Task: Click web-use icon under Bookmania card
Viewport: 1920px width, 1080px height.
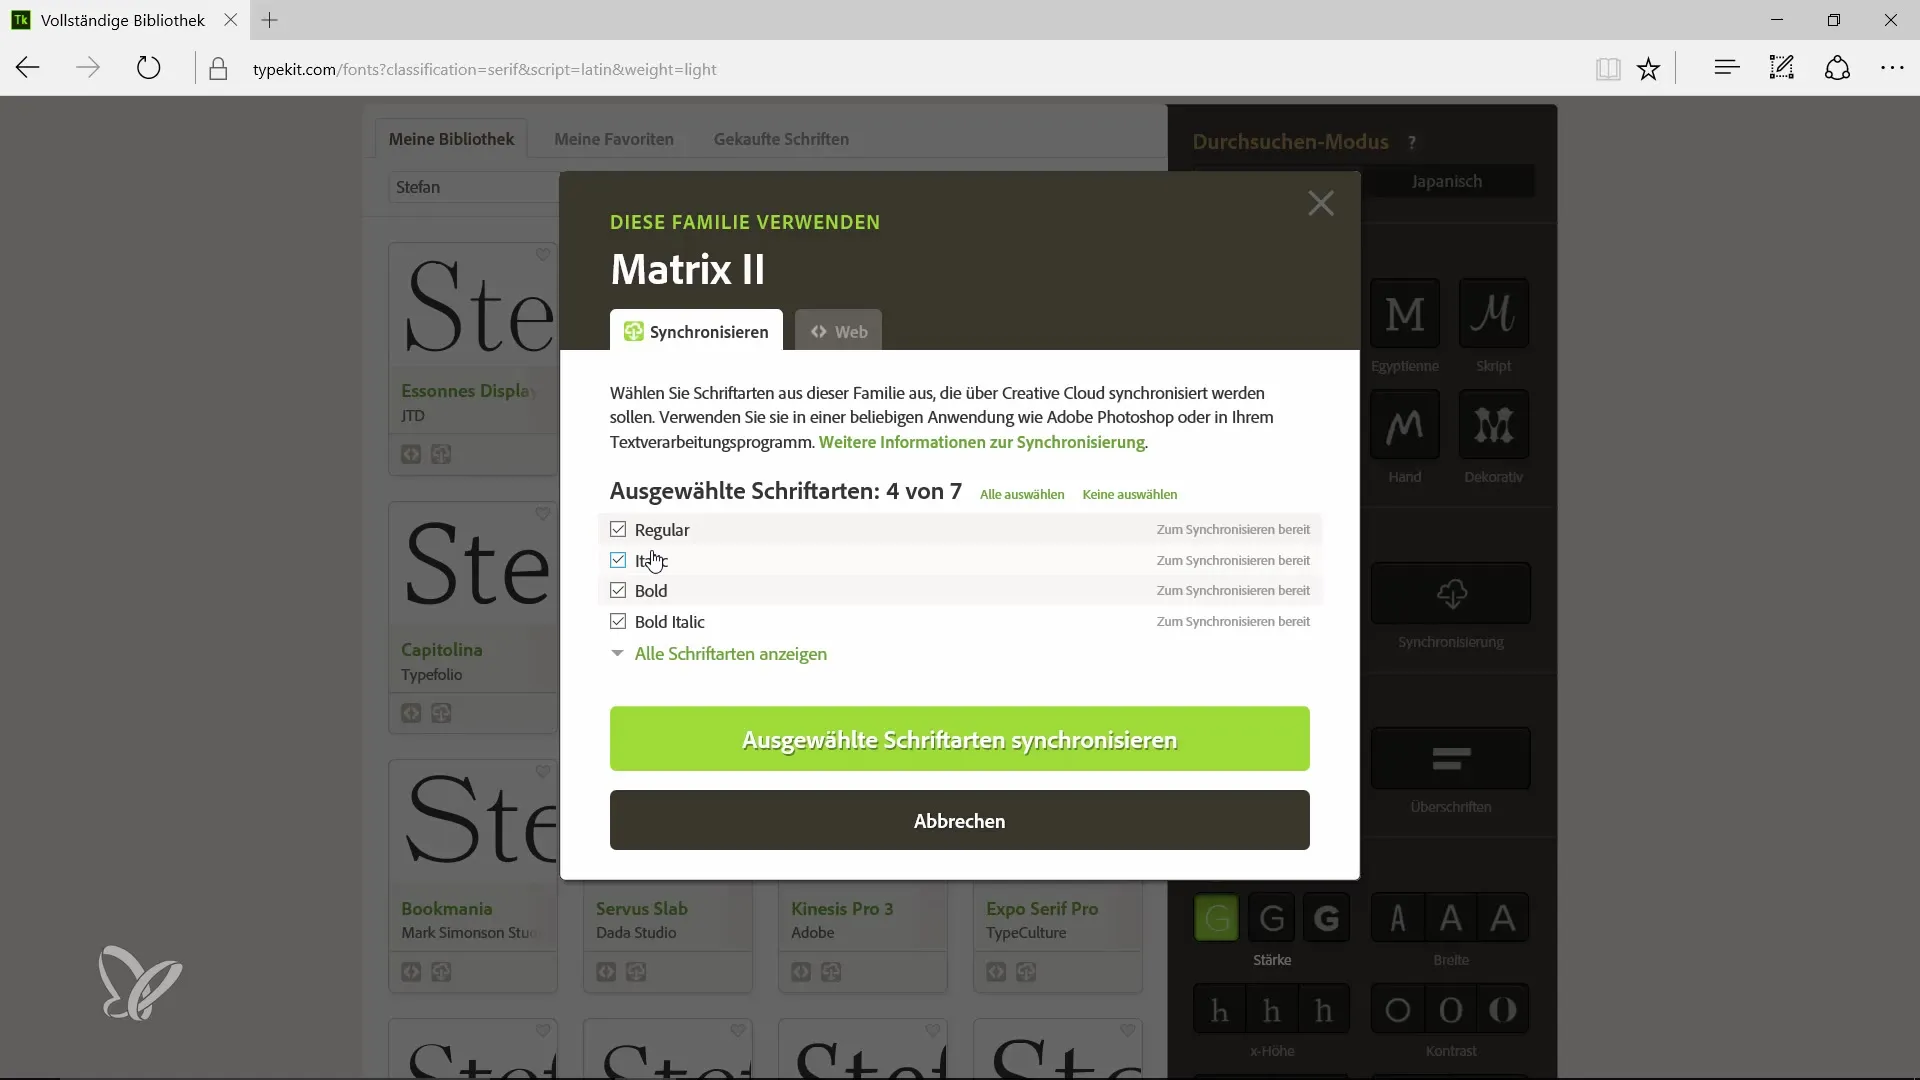Action: click(x=411, y=972)
